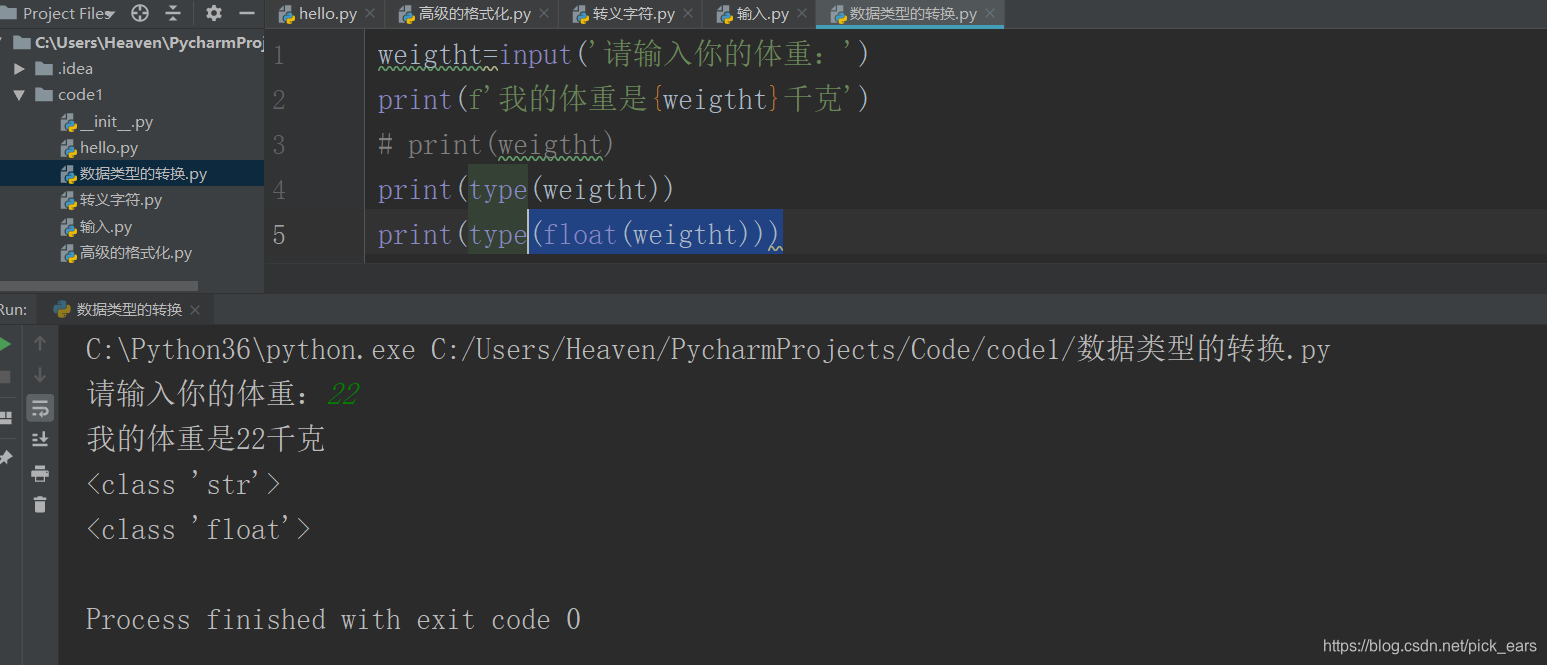Image resolution: width=1547 pixels, height=665 pixels.
Task: Pin the Run tab
Action: (5, 457)
